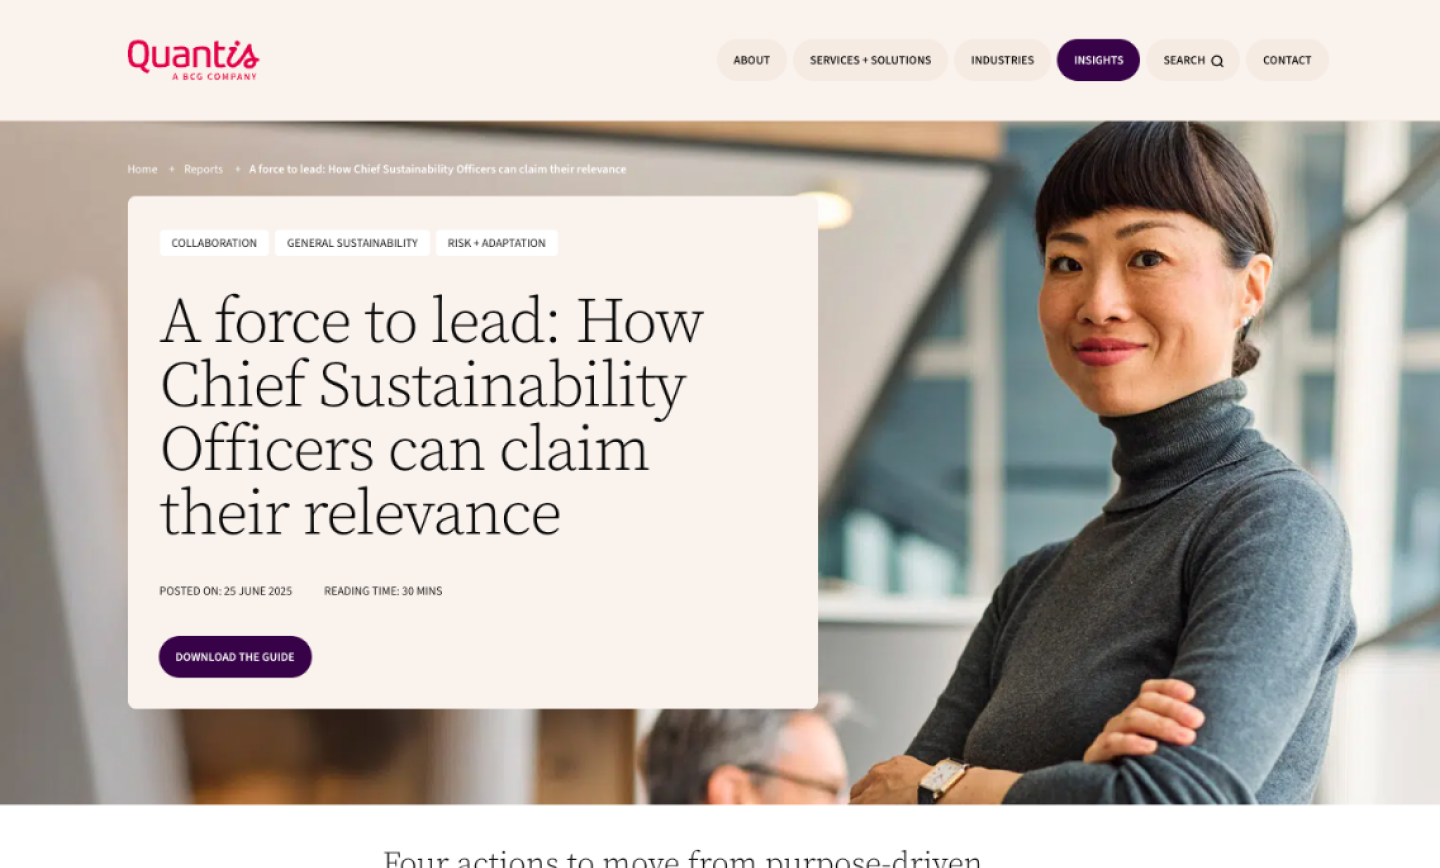The width and height of the screenshot is (1440, 868).
Task: Open the About menu
Action: [x=751, y=60]
